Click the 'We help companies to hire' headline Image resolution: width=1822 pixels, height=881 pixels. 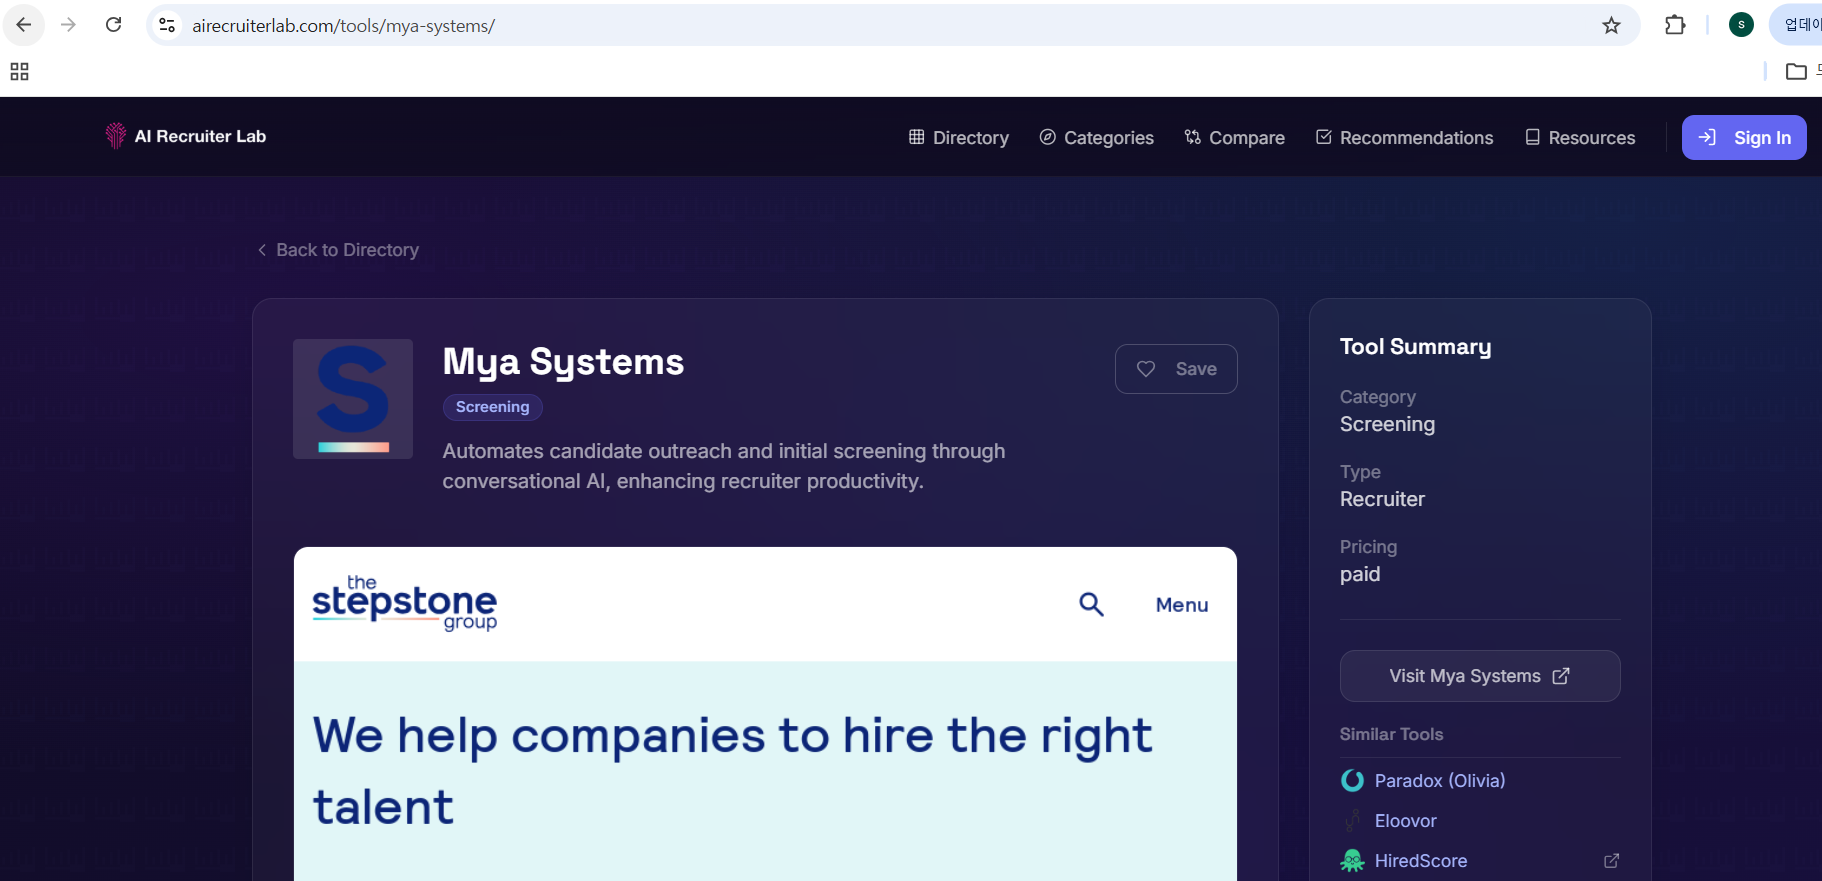(732, 771)
